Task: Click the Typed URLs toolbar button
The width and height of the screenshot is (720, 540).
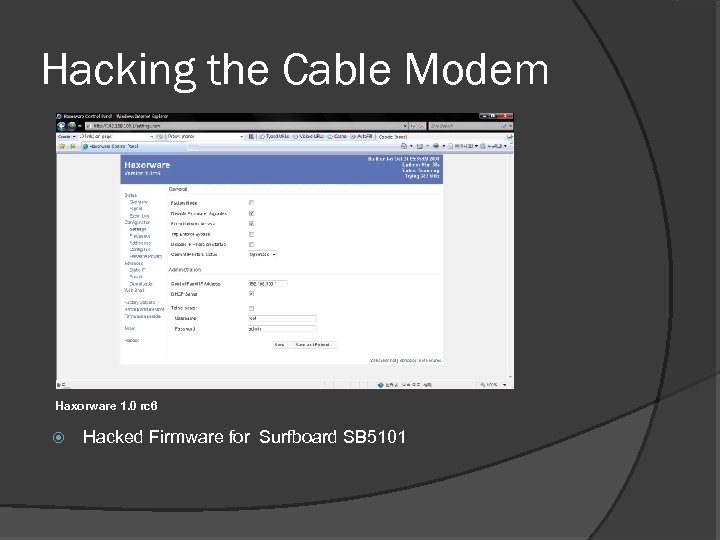Action: 275,137
